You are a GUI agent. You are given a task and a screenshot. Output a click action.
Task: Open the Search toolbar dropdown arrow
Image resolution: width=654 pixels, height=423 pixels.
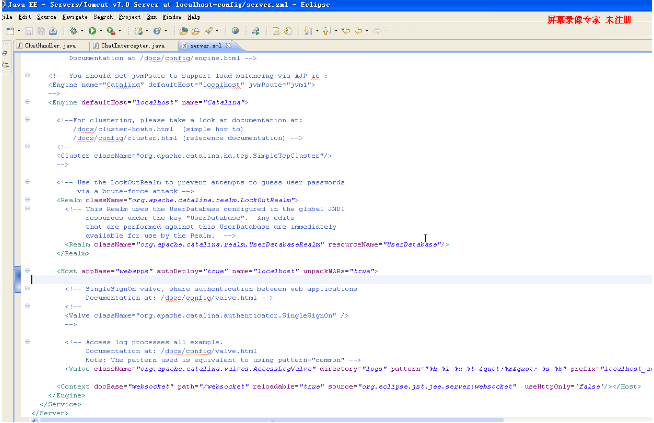click(x=217, y=31)
